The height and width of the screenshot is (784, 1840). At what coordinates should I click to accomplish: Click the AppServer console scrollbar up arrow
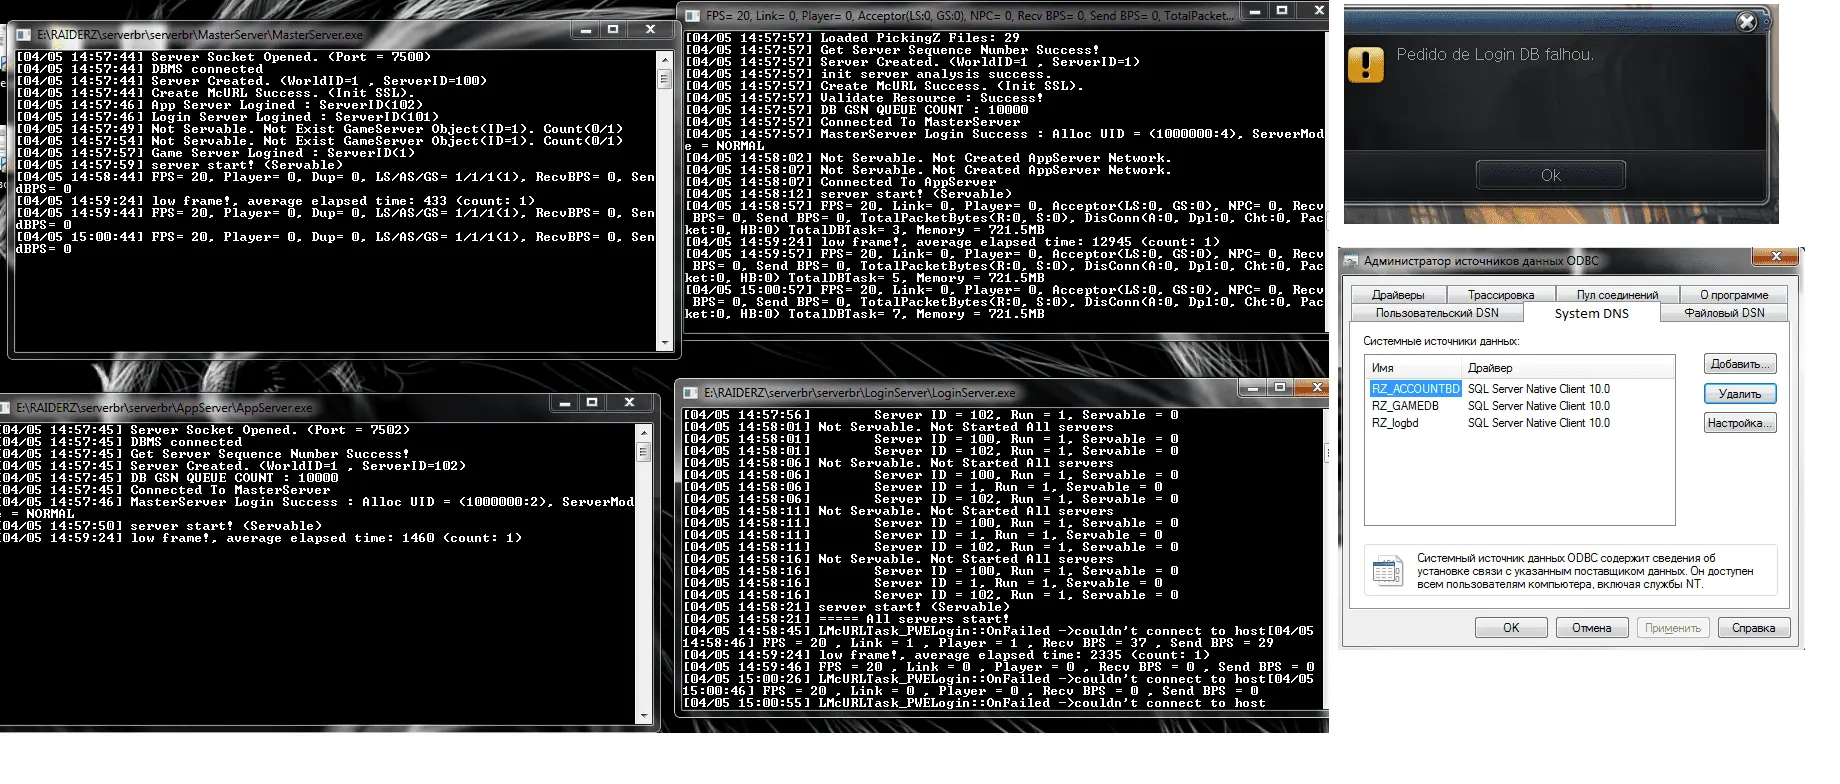(x=644, y=431)
